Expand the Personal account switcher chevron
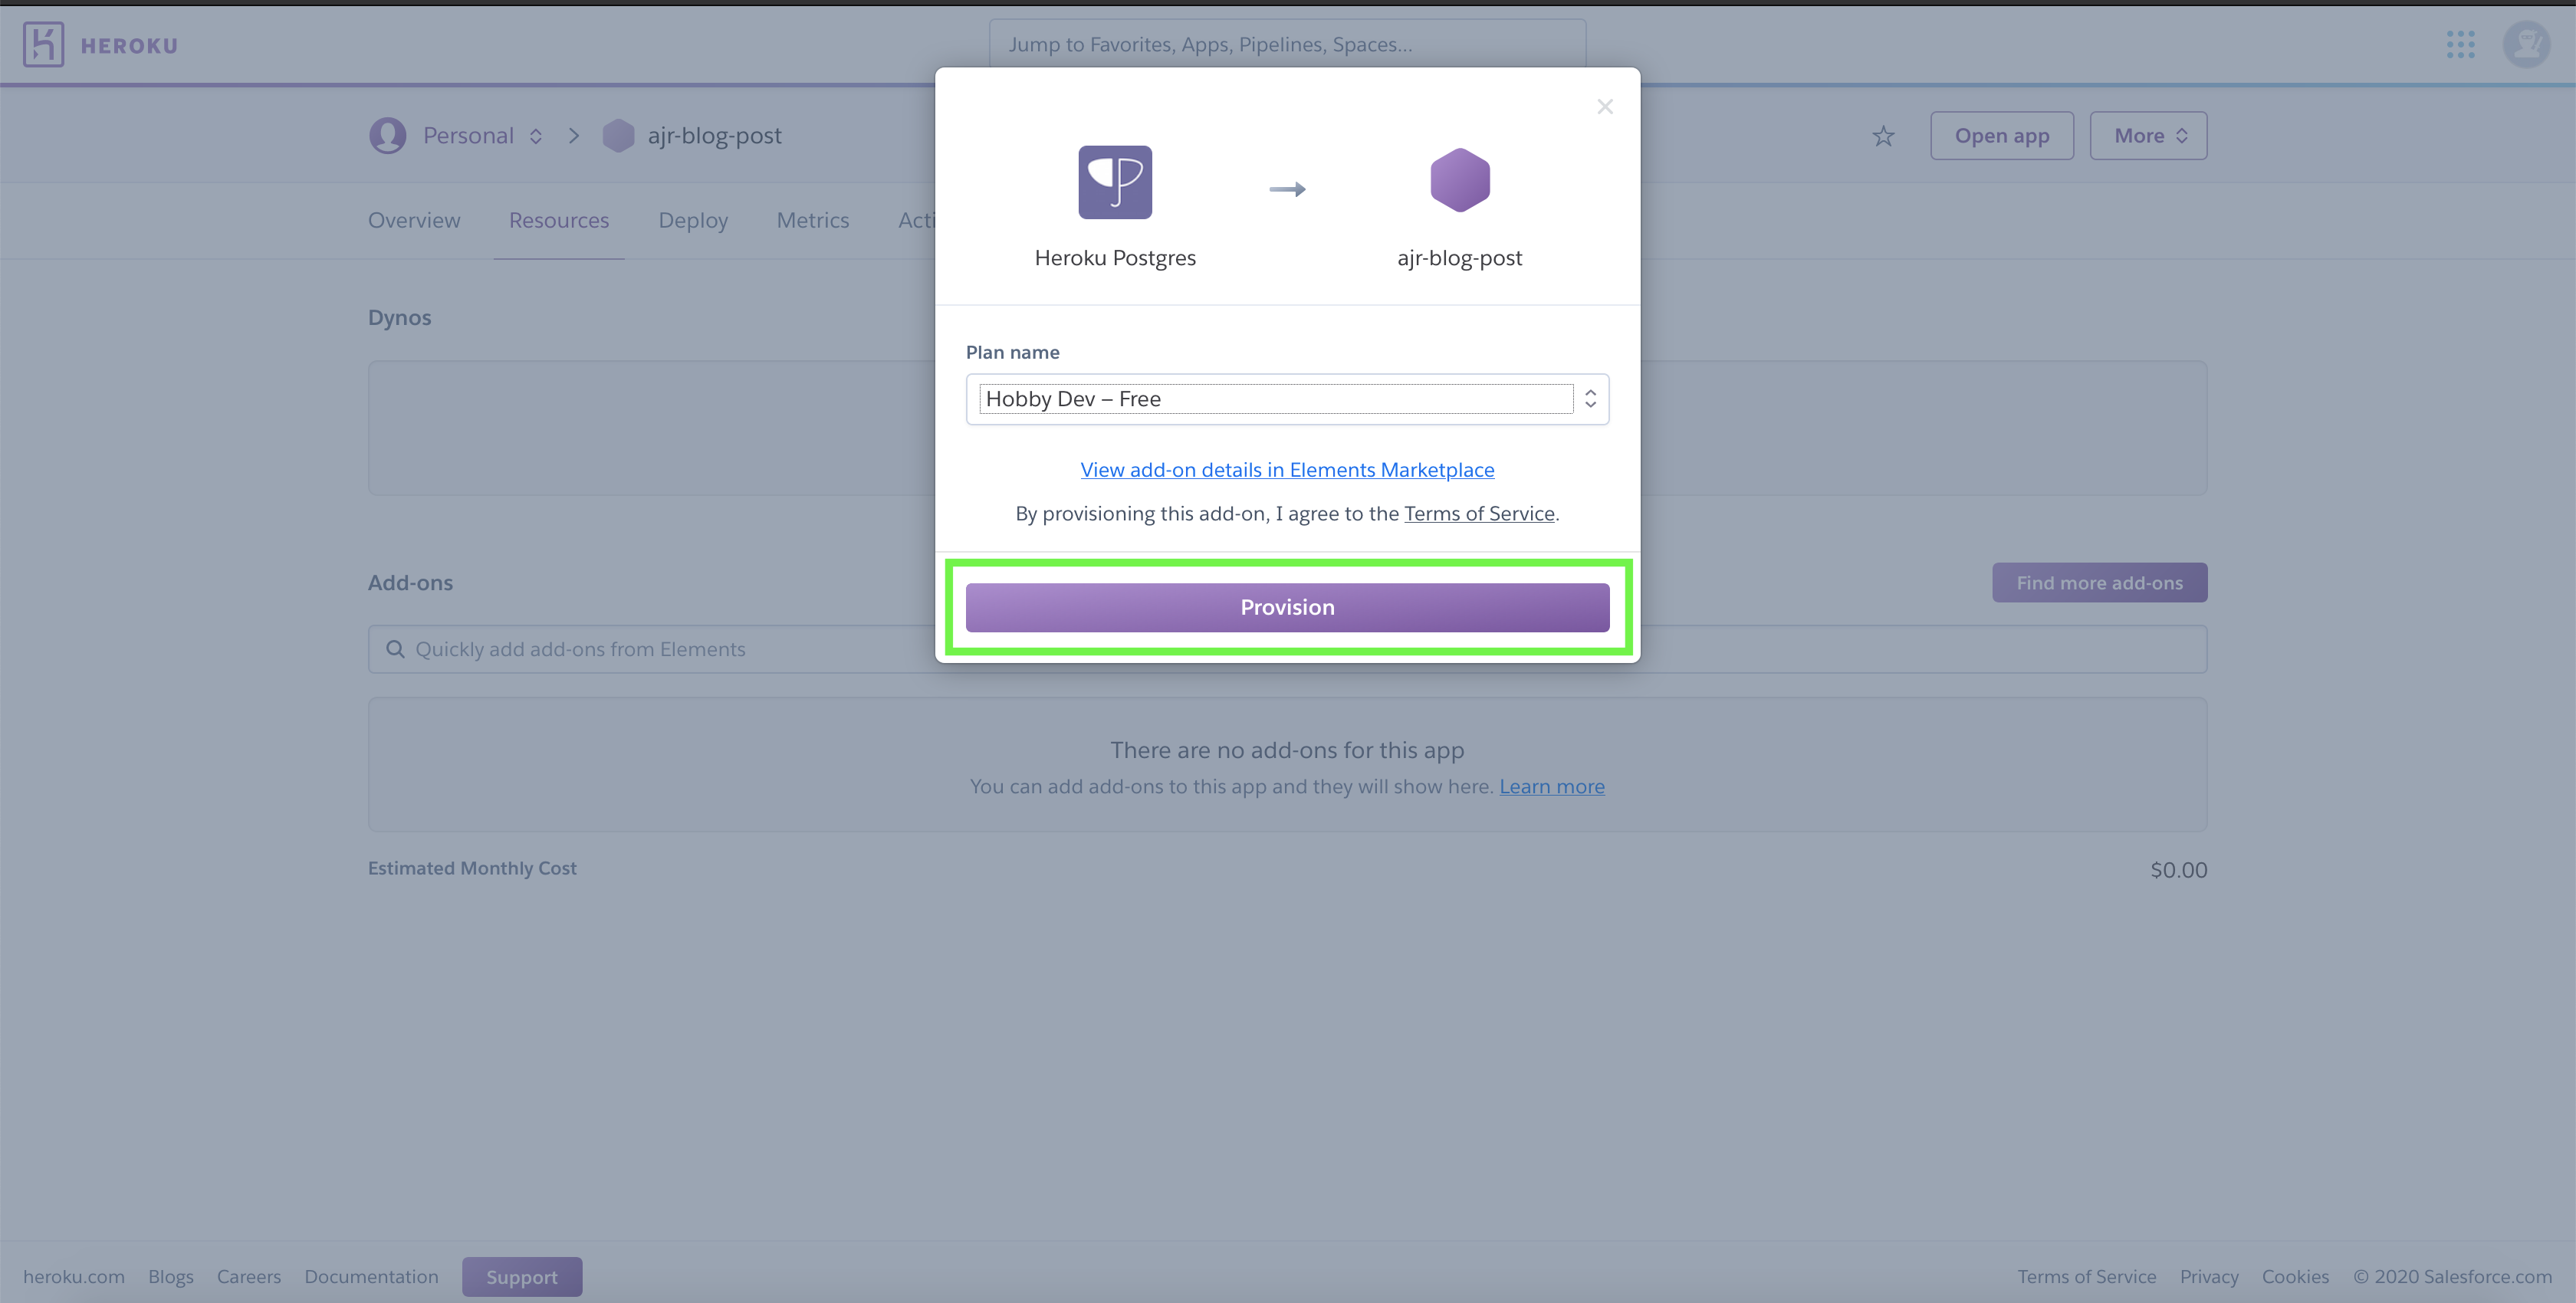Image resolution: width=2576 pixels, height=1303 pixels. coord(536,135)
